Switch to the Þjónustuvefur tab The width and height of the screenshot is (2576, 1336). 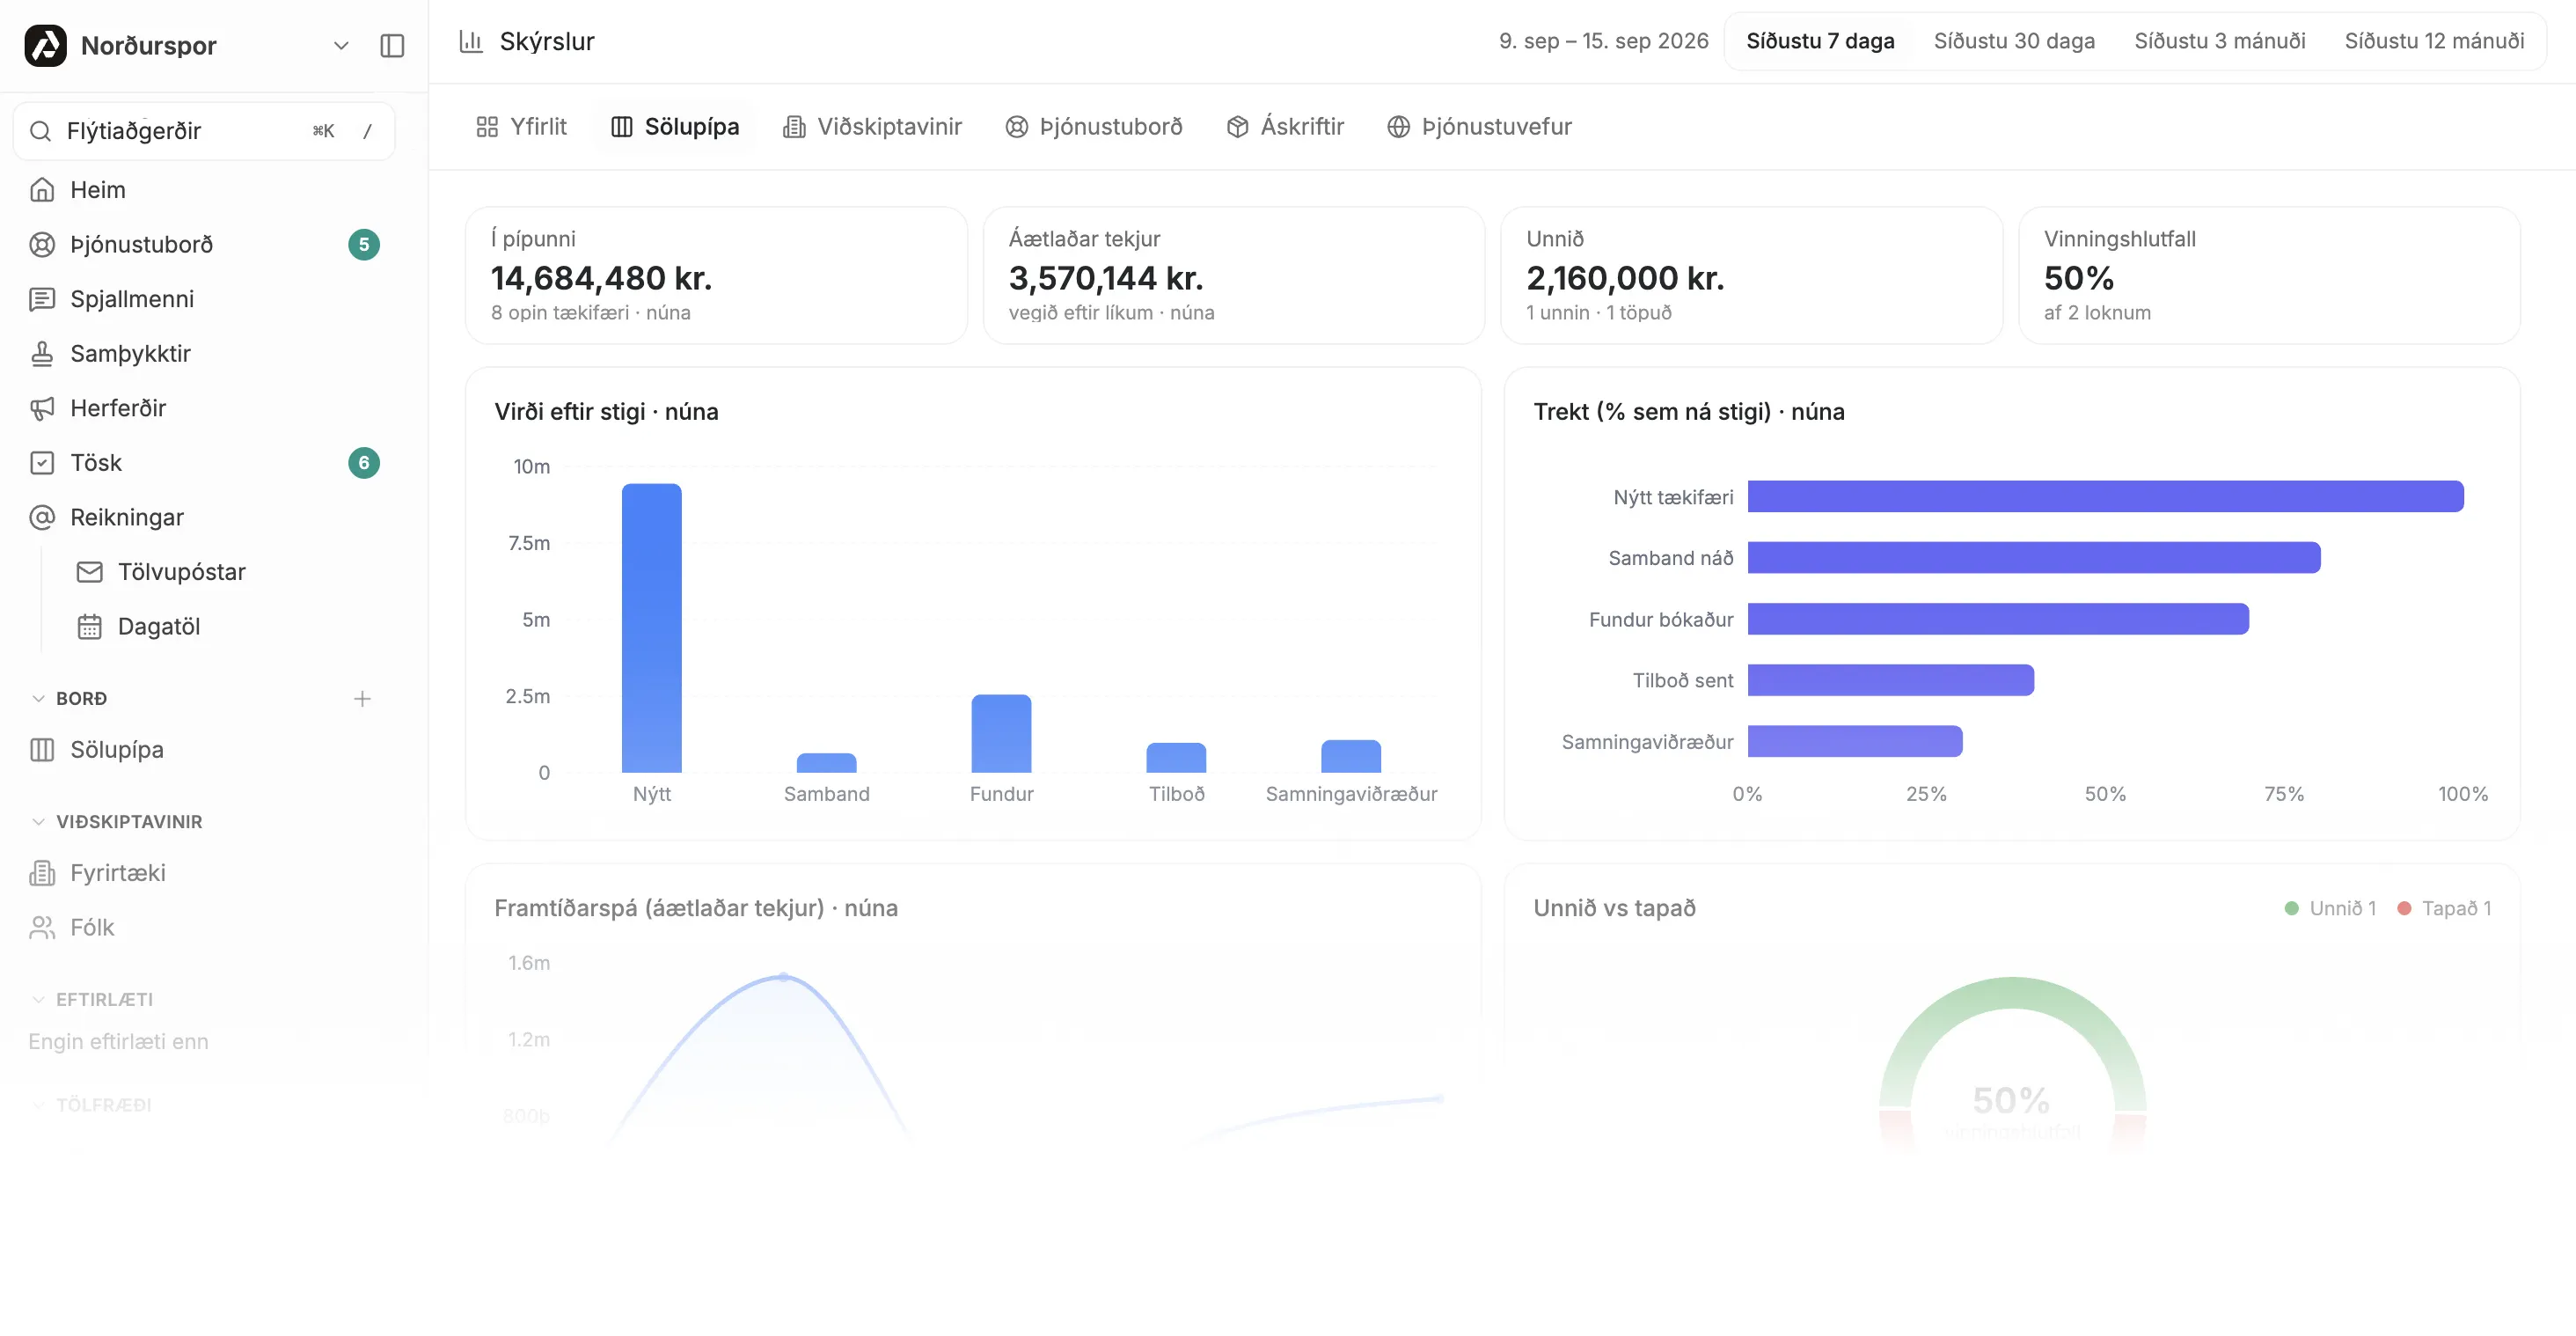[1479, 127]
